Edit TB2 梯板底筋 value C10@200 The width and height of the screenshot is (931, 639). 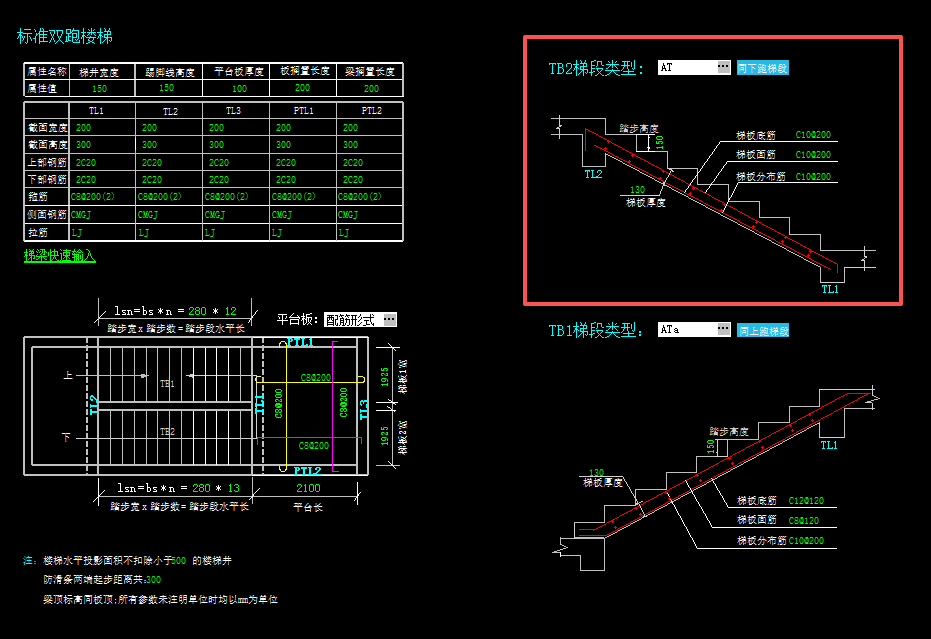point(813,135)
